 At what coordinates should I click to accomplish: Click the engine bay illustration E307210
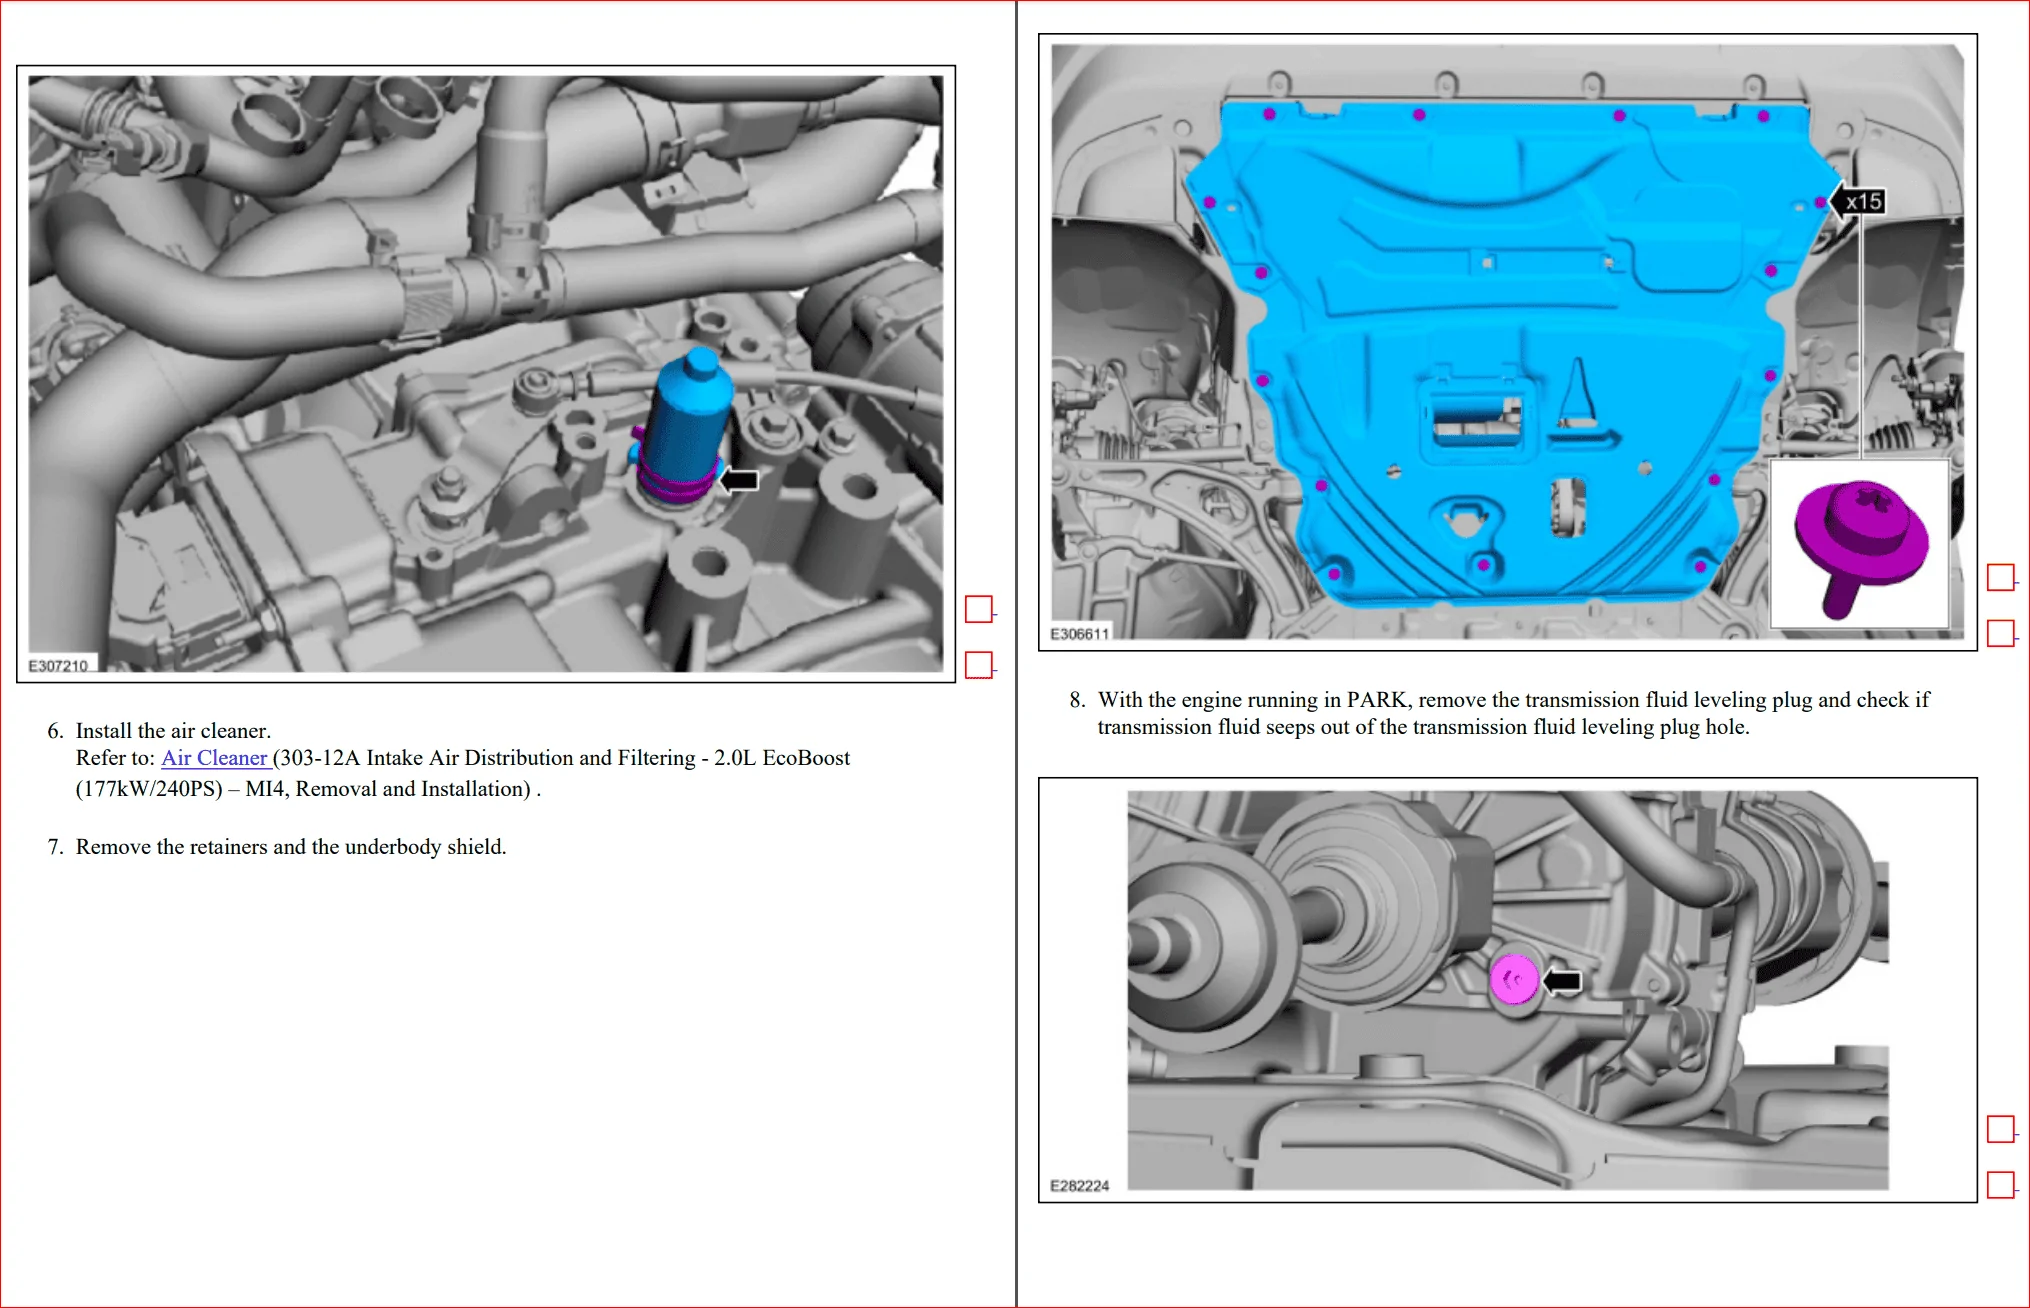486,374
